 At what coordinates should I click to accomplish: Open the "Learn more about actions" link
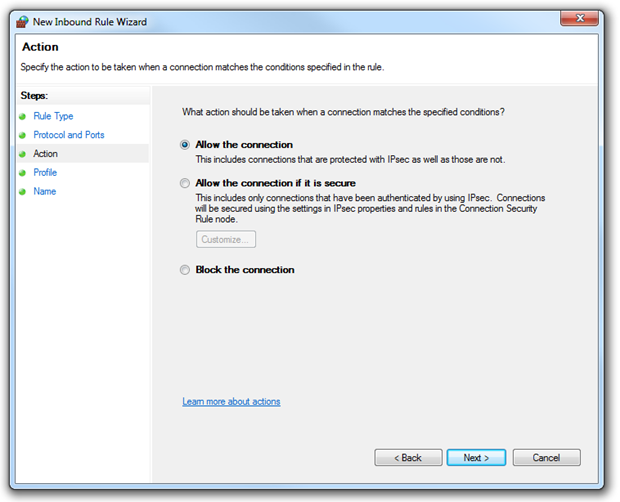pos(231,402)
